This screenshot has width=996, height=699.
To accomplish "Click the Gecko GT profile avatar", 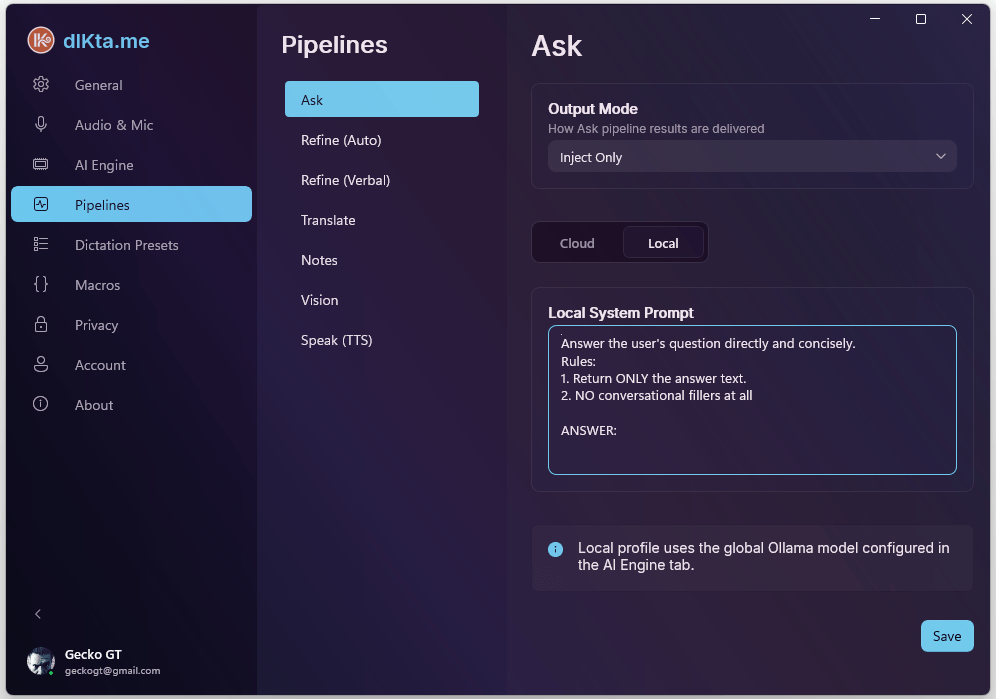I will [41, 661].
